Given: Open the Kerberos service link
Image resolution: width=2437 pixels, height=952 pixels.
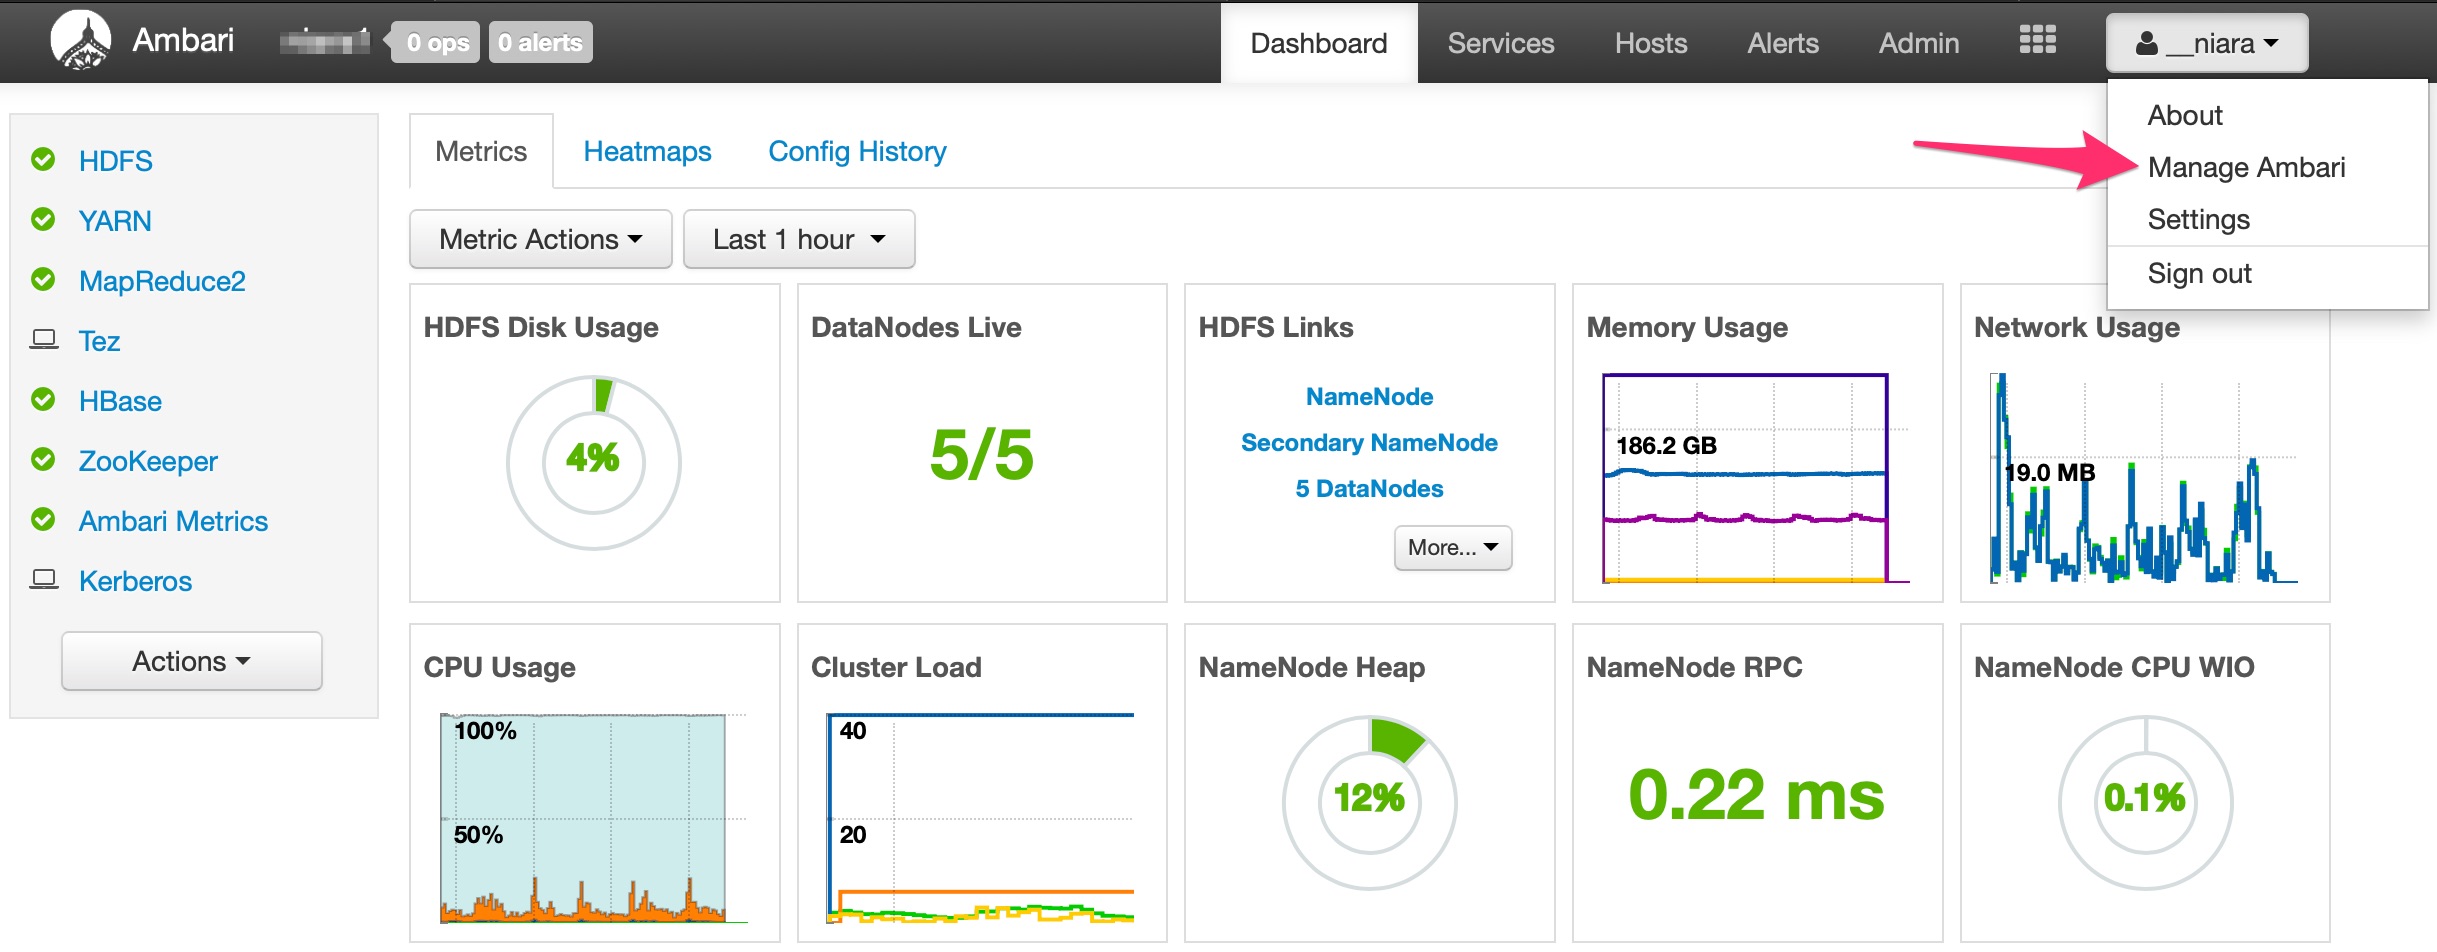Looking at the screenshot, I should [135, 581].
